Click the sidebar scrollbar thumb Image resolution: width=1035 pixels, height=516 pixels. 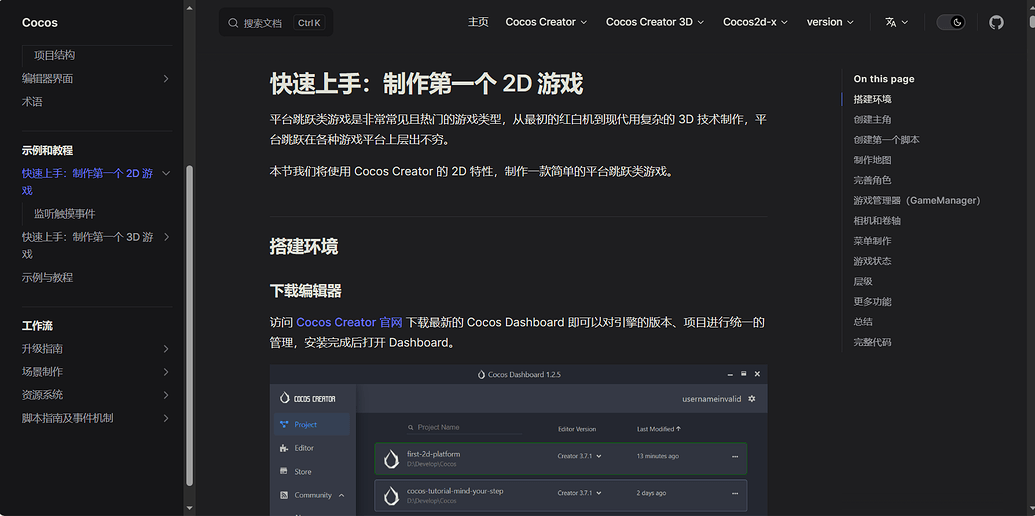coord(189,325)
